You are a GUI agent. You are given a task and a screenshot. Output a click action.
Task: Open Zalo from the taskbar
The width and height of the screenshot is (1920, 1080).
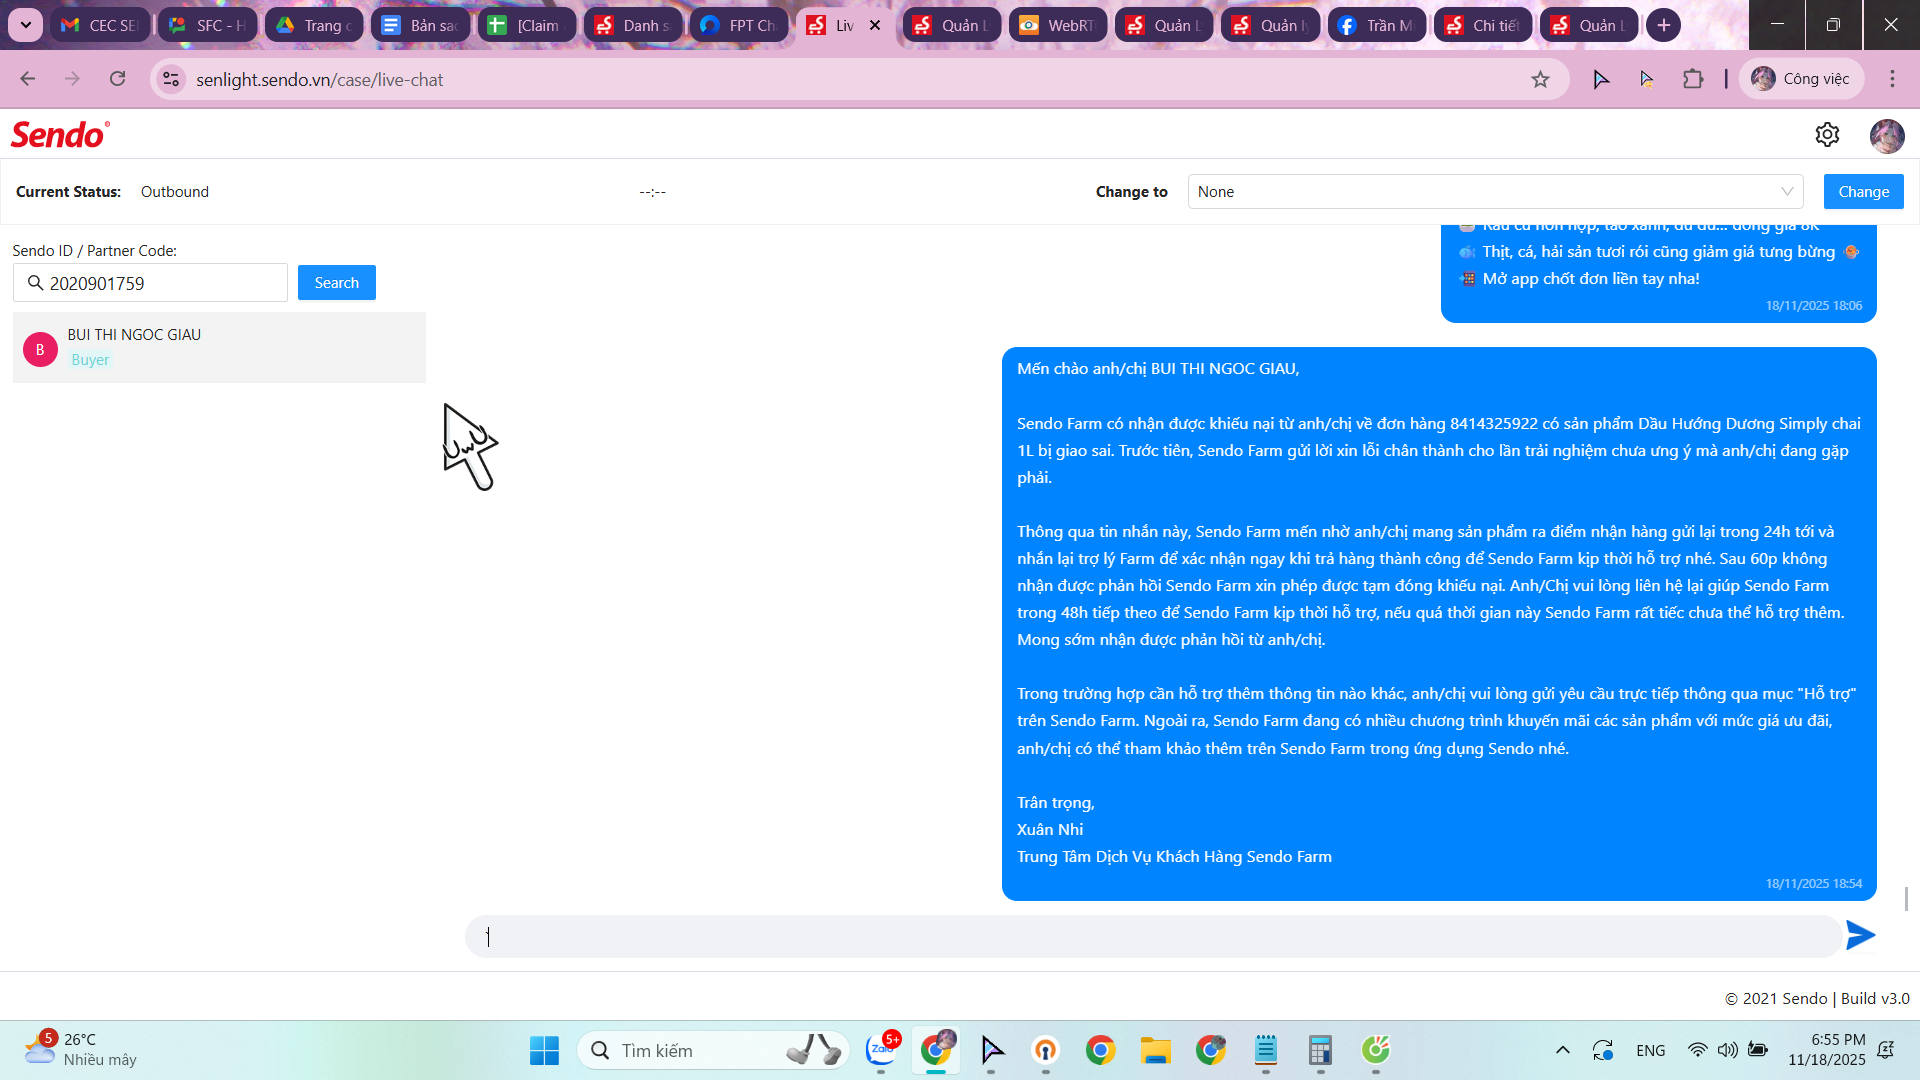pyautogui.click(x=881, y=1050)
